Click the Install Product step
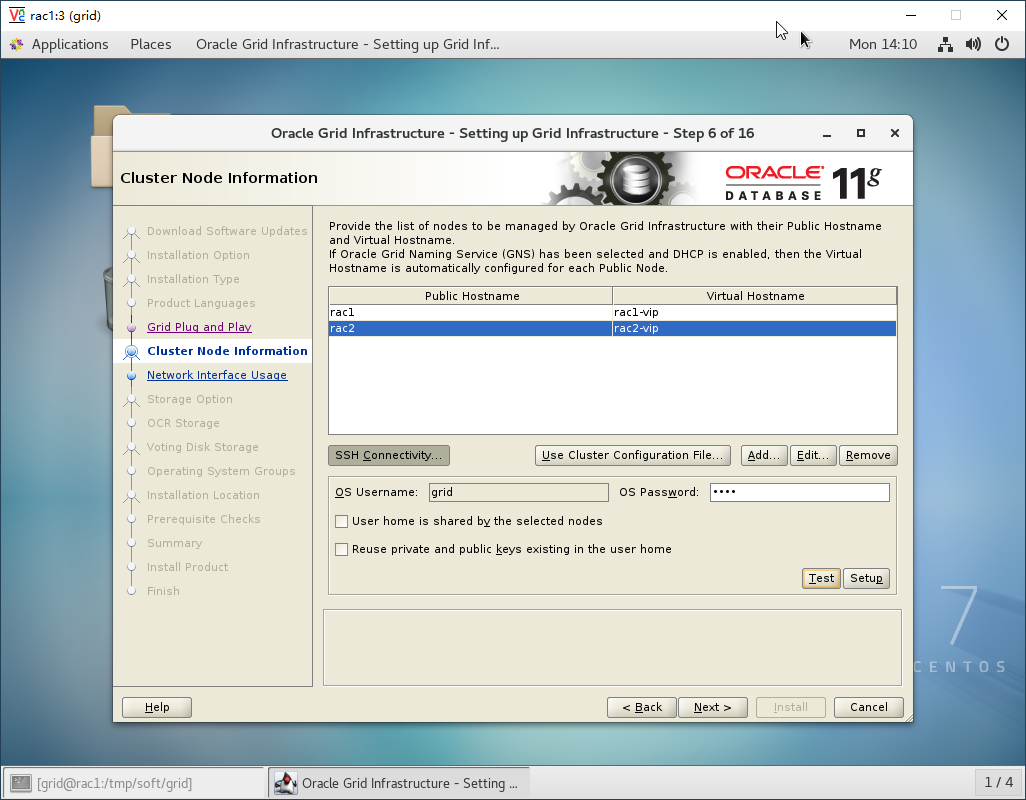This screenshot has height=800, width=1026. [188, 567]
